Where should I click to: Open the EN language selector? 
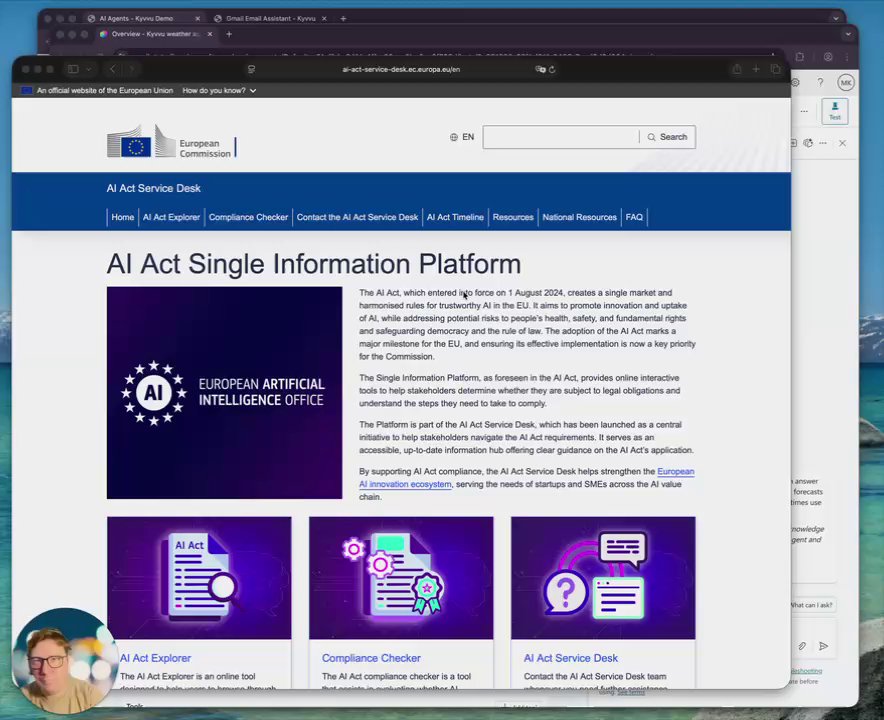coord(462,137)
